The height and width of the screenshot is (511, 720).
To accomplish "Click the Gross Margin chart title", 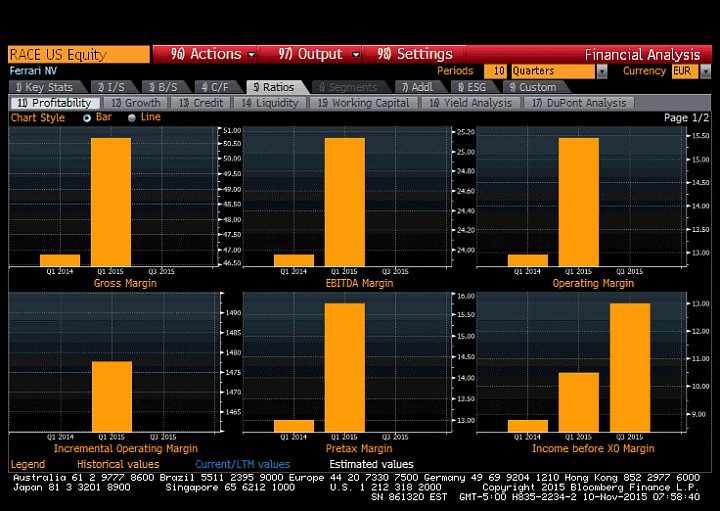I will [x=125, y=283].
